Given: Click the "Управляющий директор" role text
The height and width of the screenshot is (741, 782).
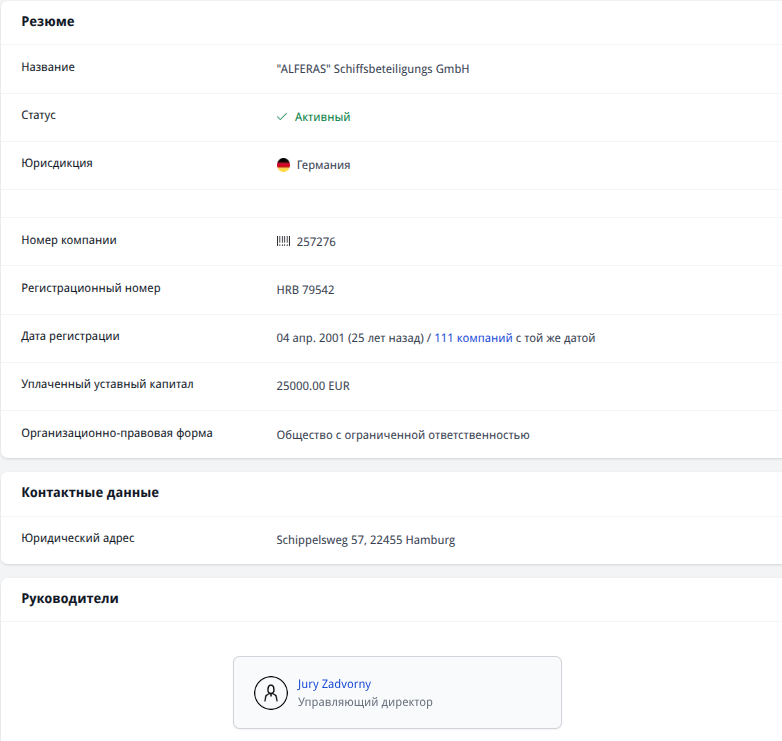Looking at the screenshot, I should point(365,702).
